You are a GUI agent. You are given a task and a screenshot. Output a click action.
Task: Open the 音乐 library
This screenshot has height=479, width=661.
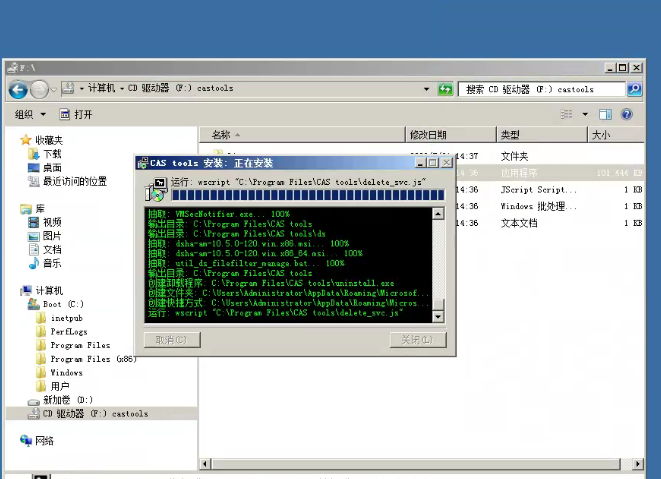pos(51,263)
